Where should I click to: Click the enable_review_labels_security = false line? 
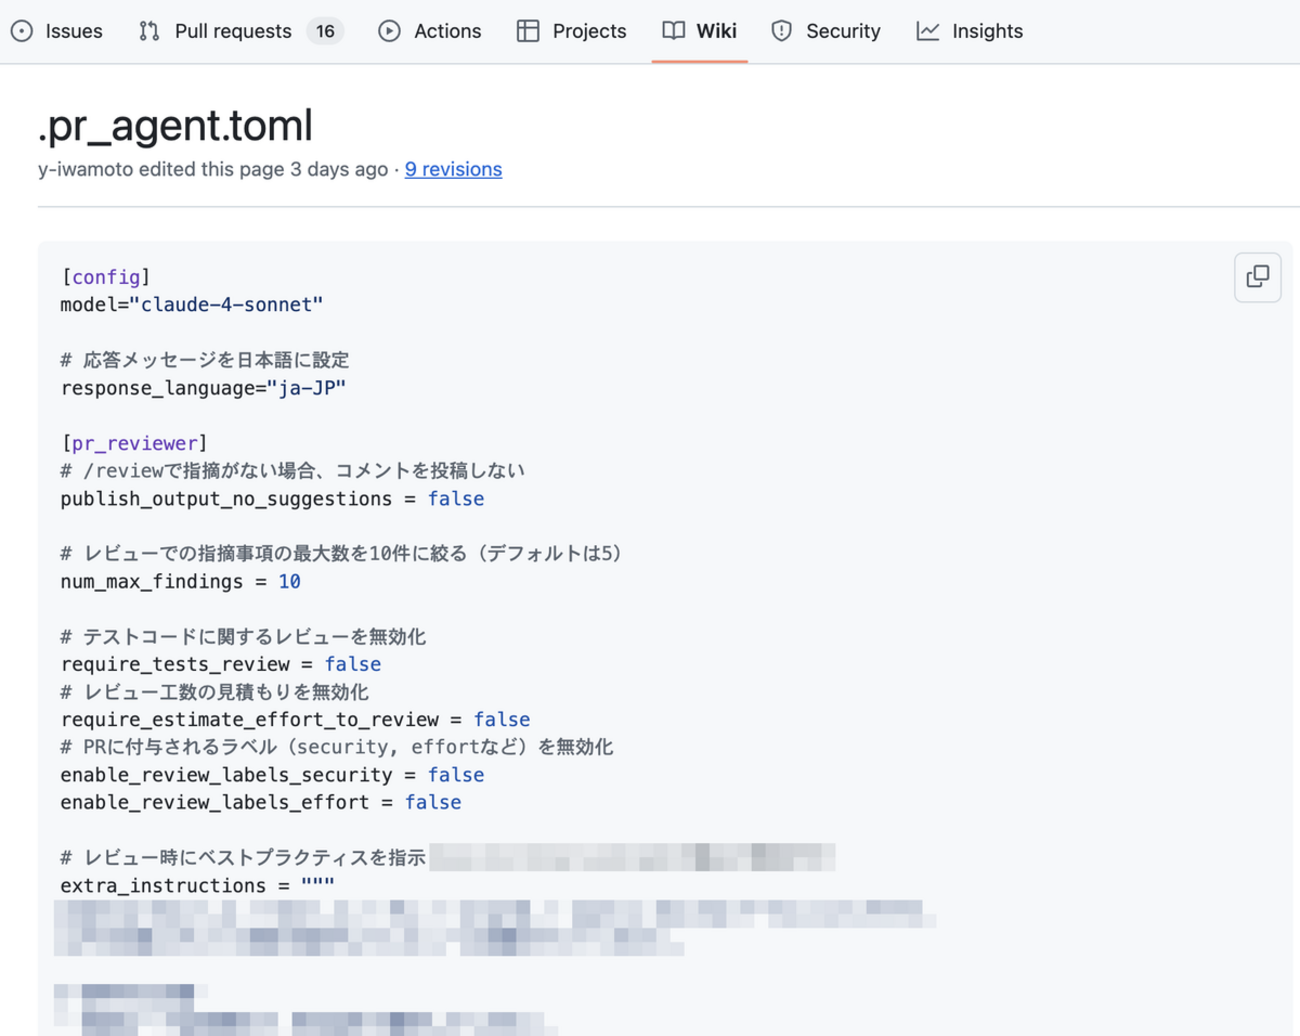pyautogui.click(x=272, y=775)
